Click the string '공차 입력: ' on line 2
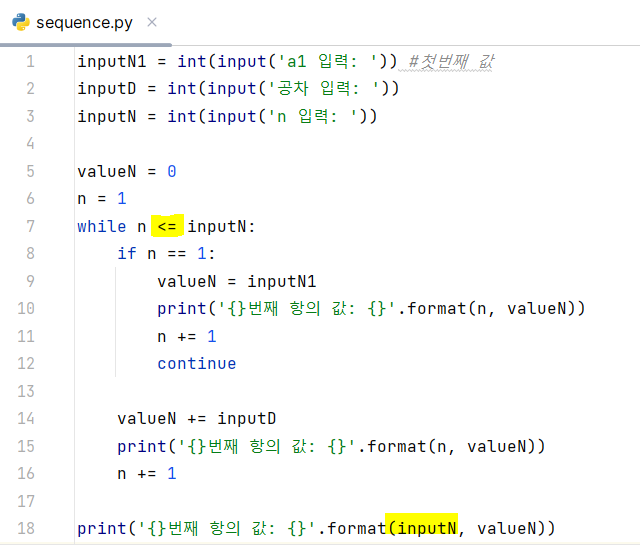This screenshot has width=640, height=545. click(324, 89)
